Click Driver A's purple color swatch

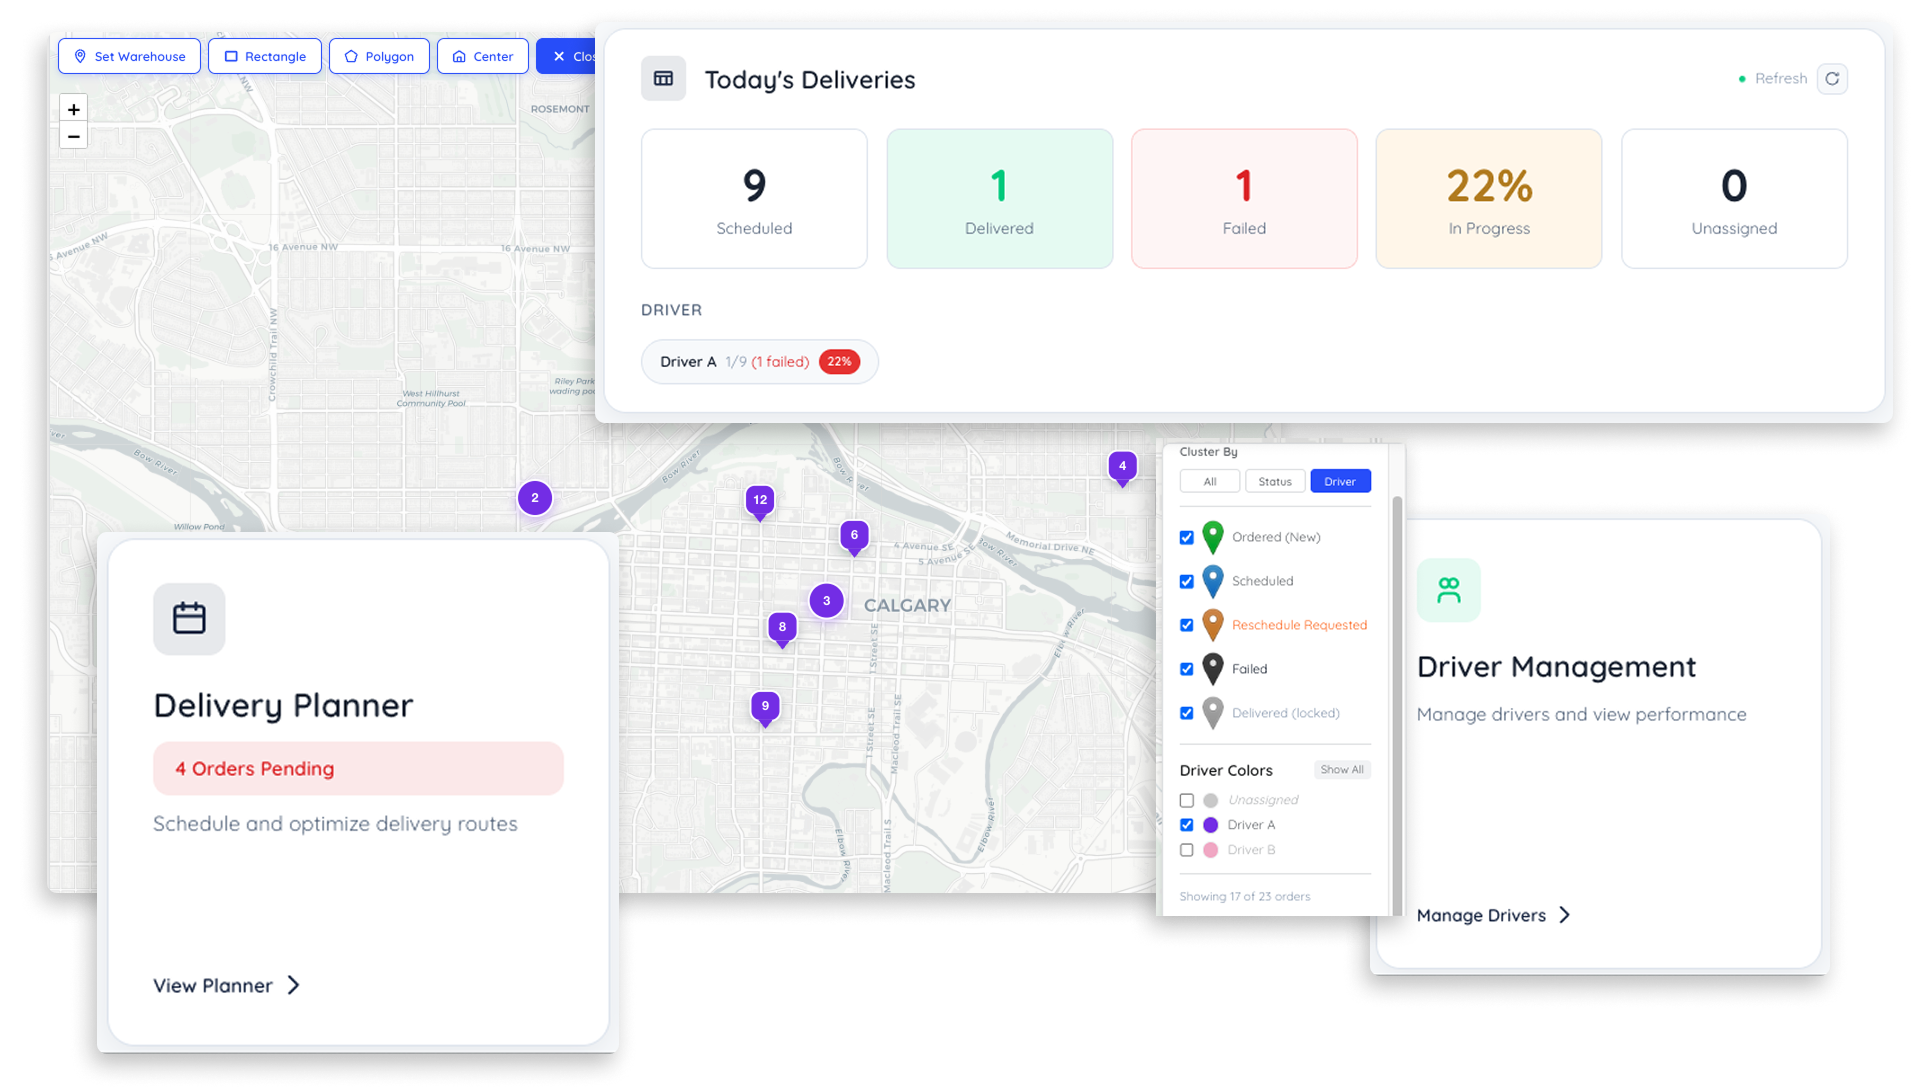[x=1212, y=825]
